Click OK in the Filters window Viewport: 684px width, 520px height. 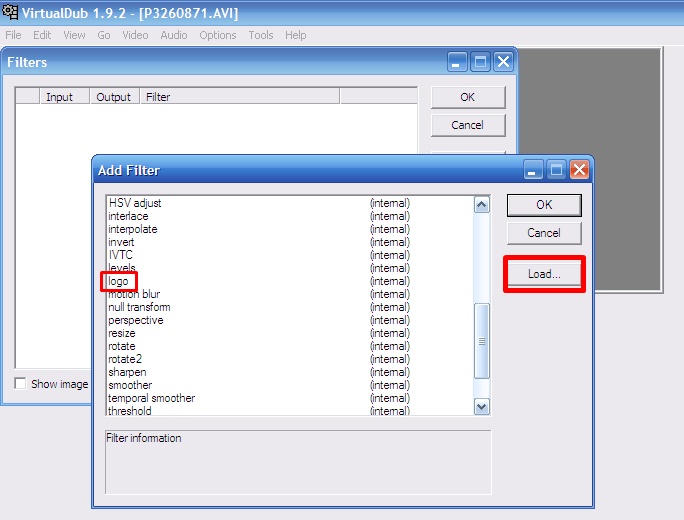[468, 97]
